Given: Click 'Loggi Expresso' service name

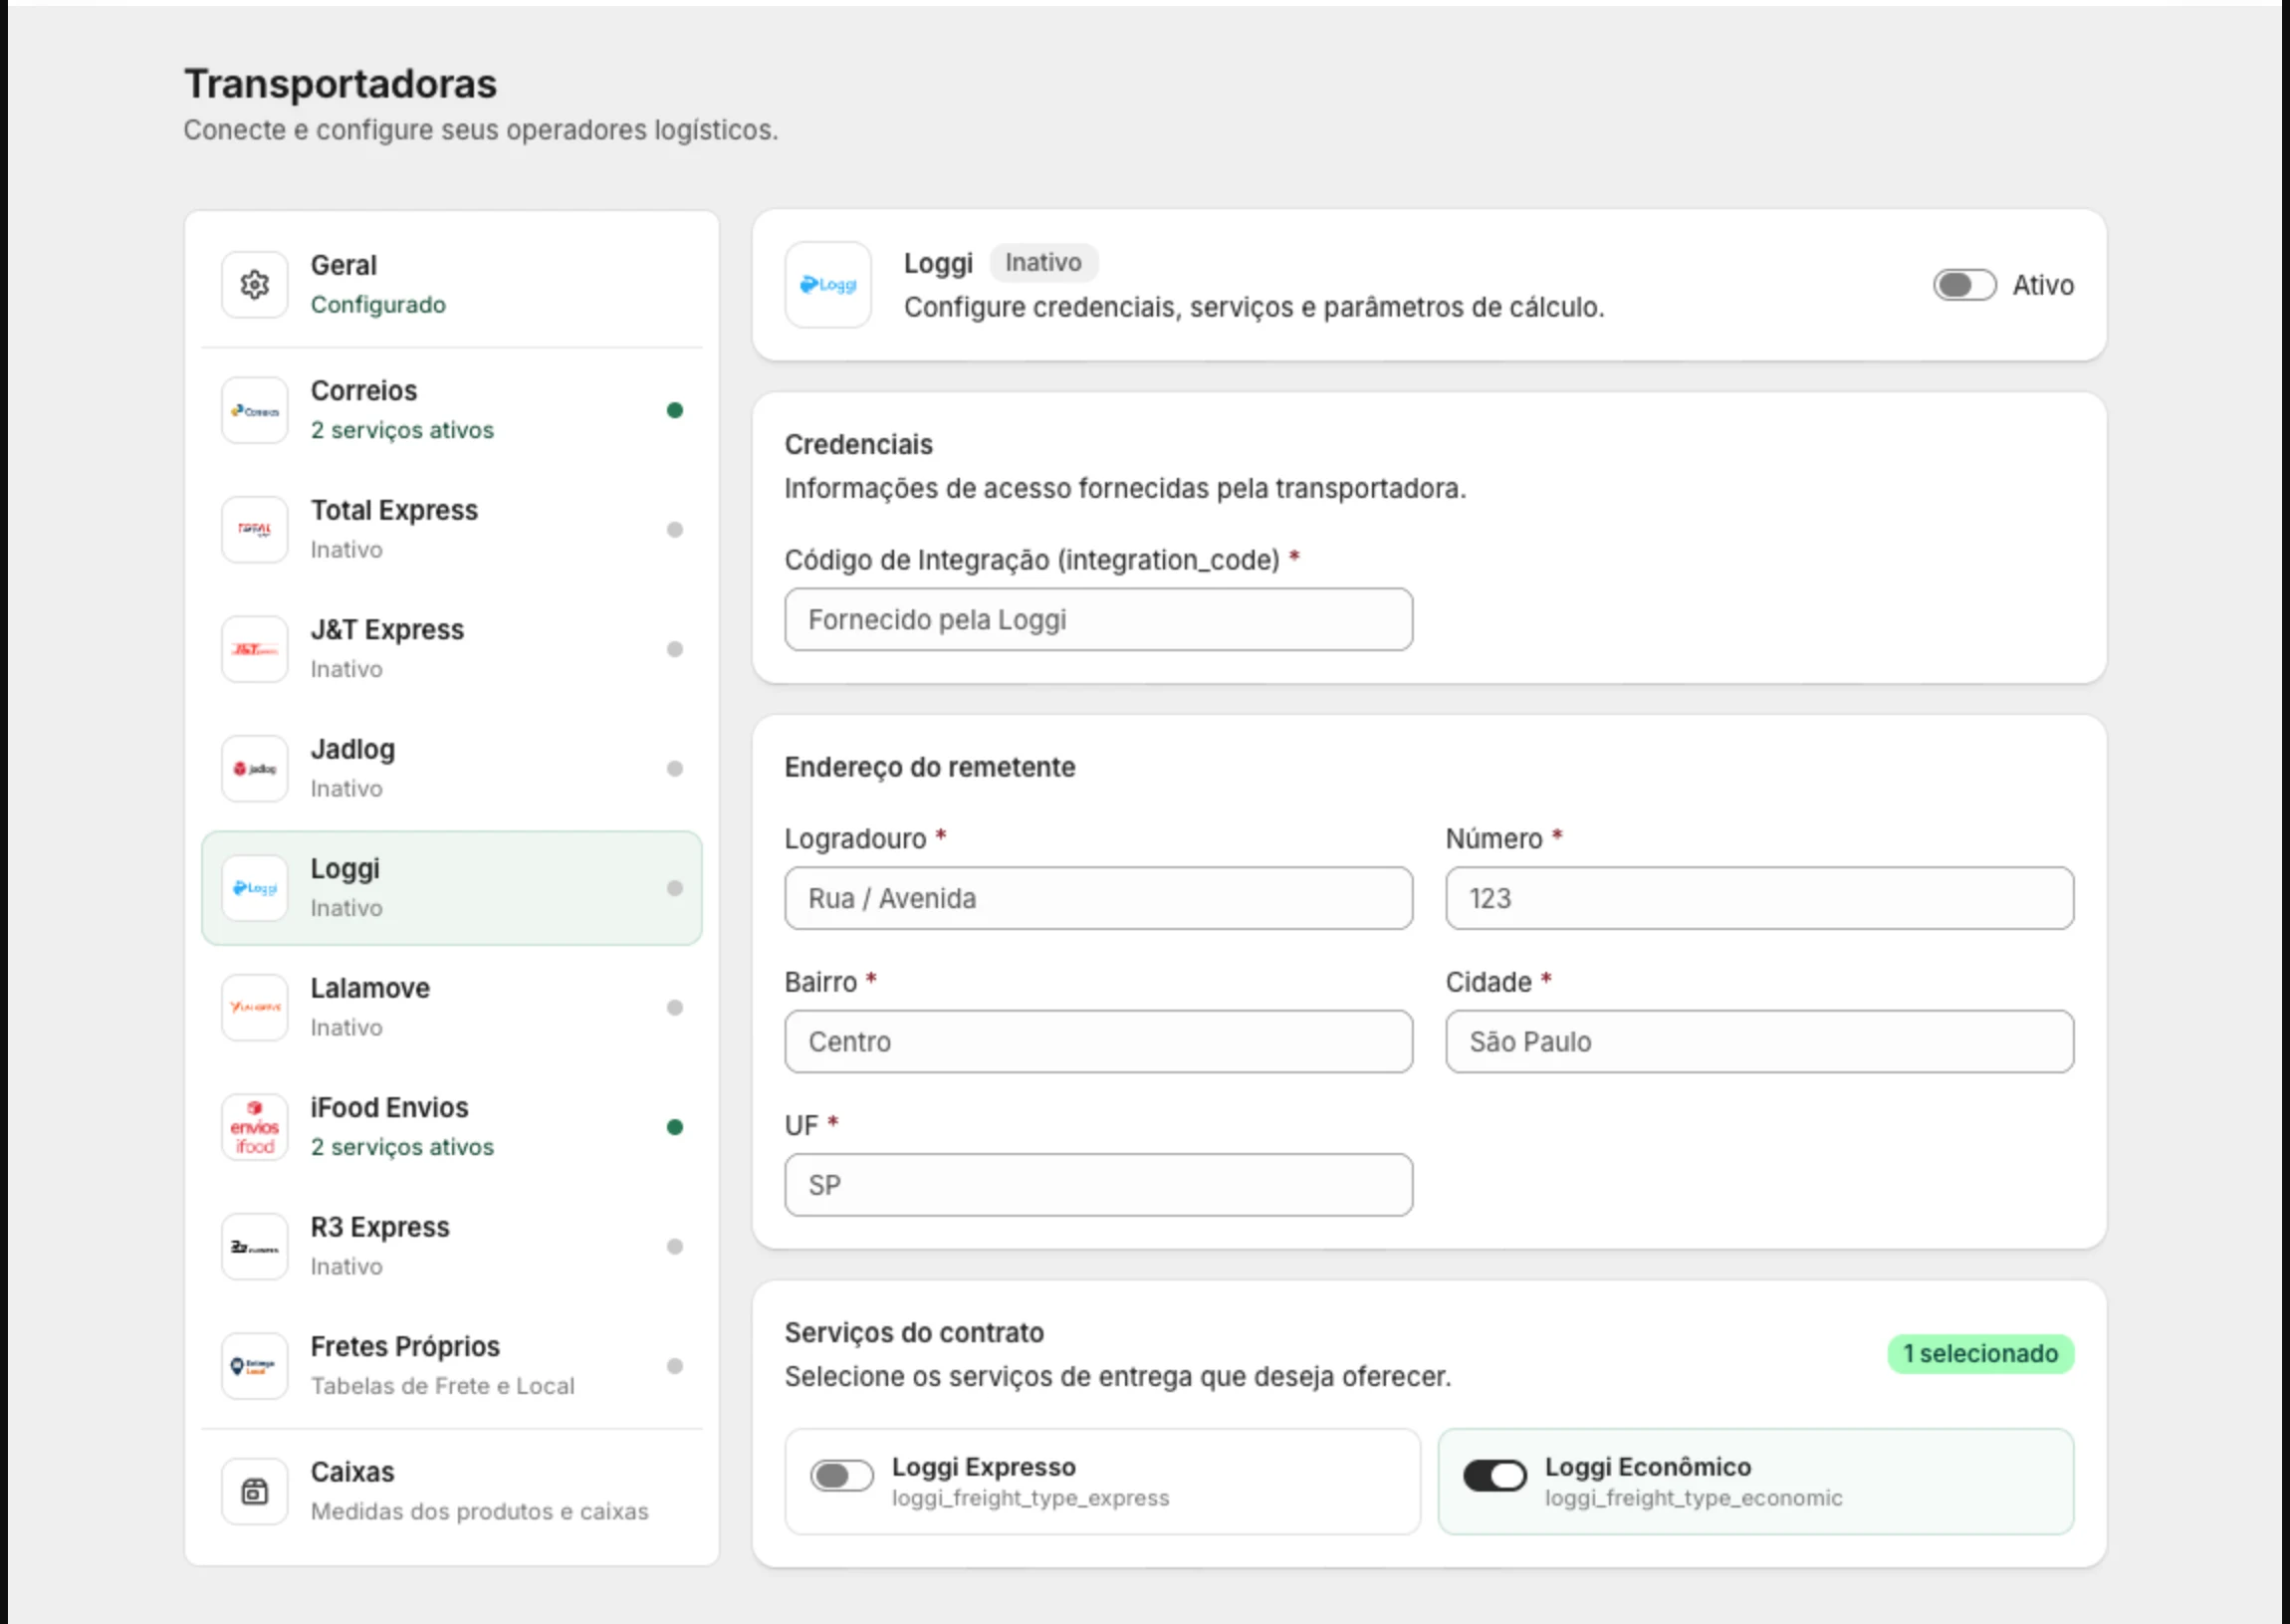Looking at the screenshot, I should tap(984, 1467).
